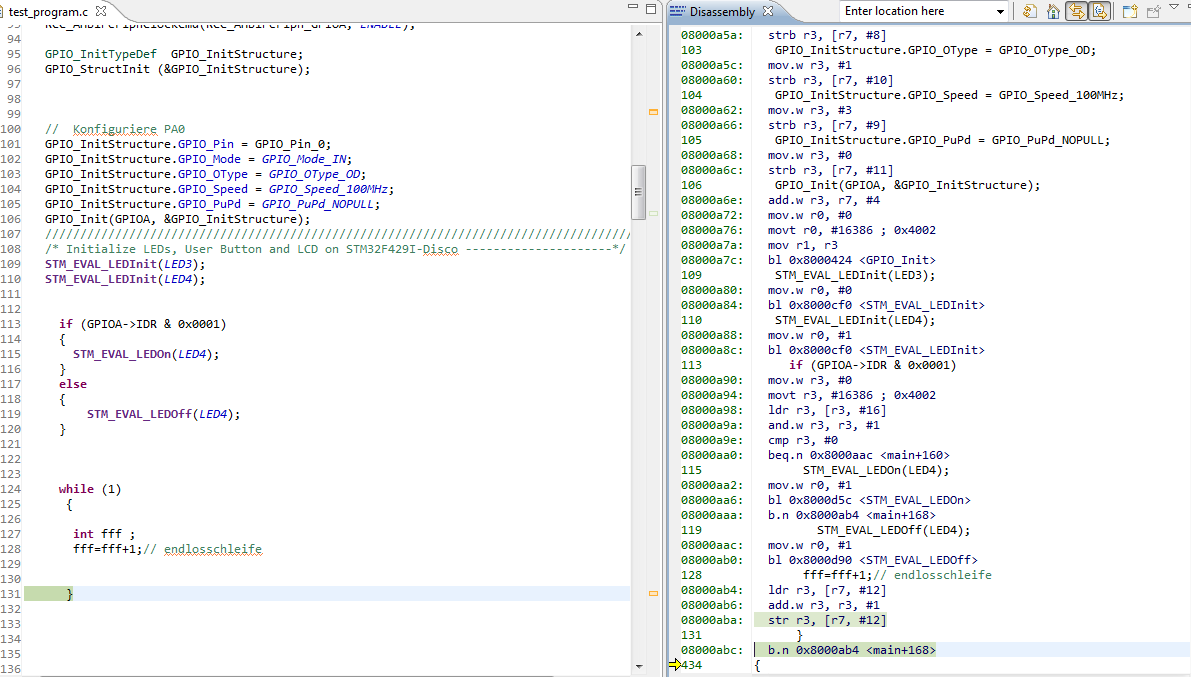Expand the location combo box dropdown arrow
This screenshot has width=1191, height=677.
coord(999,11)
